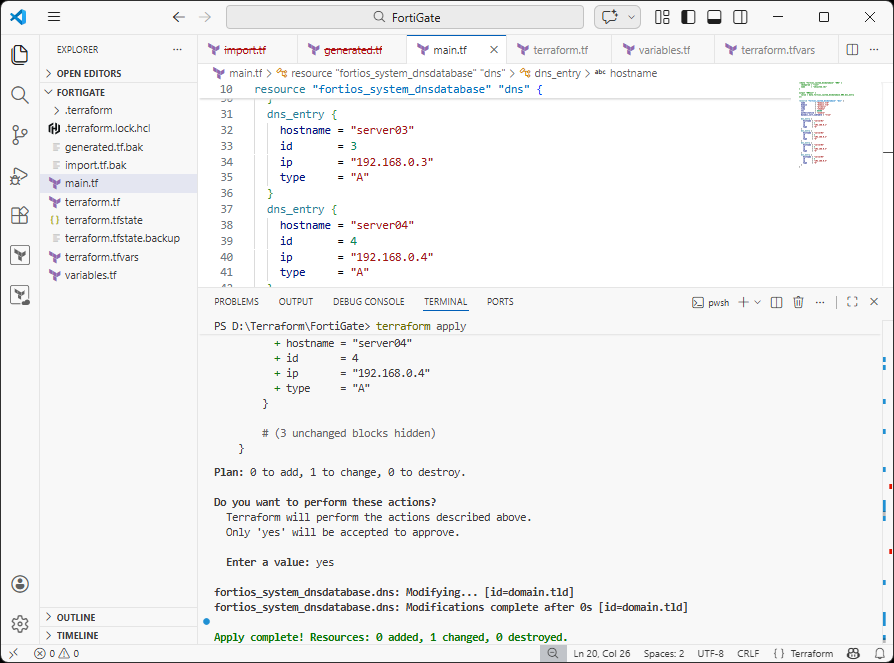This screenshot has height=663, width=894.
Task: Click the FortiGate command center search box
Action: [405, 17]
